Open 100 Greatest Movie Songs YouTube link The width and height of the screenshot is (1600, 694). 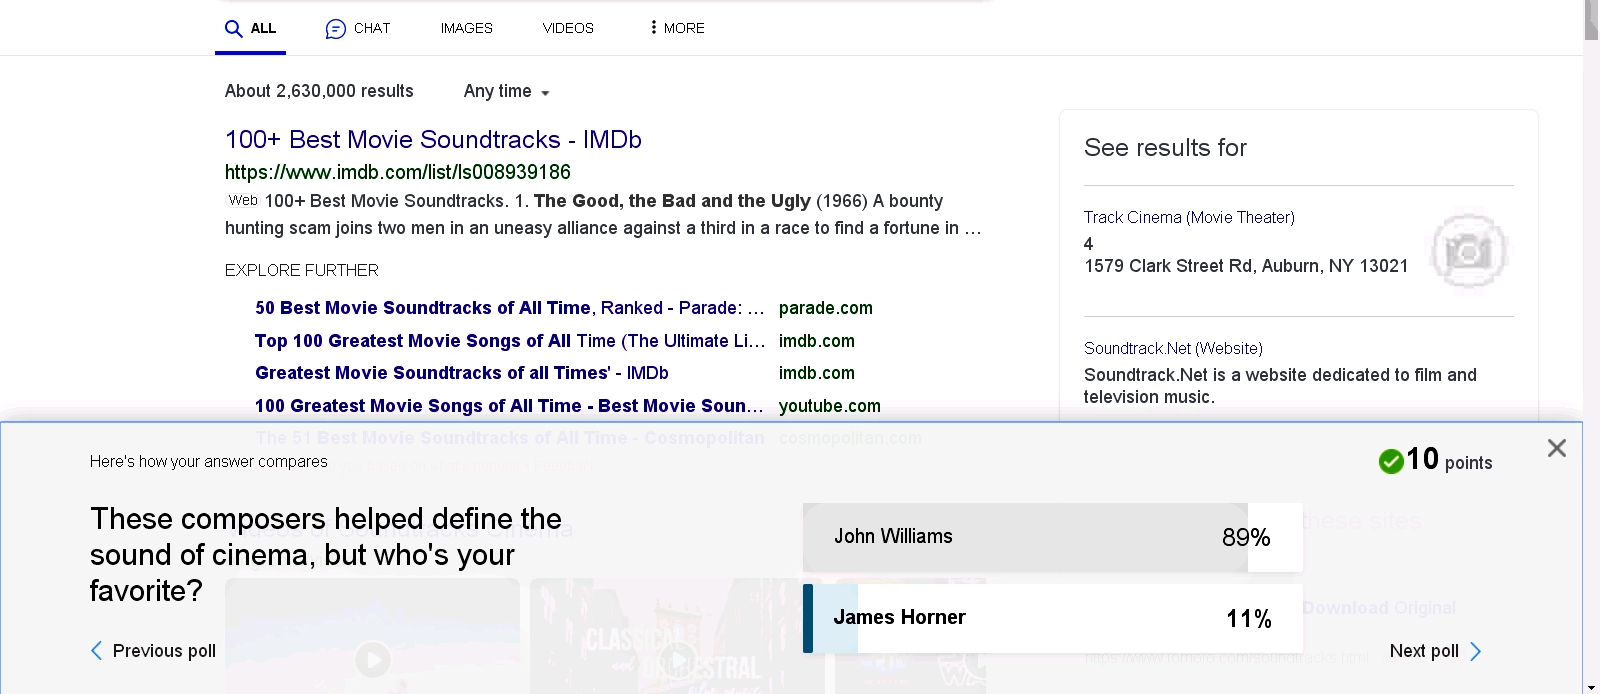509,406
